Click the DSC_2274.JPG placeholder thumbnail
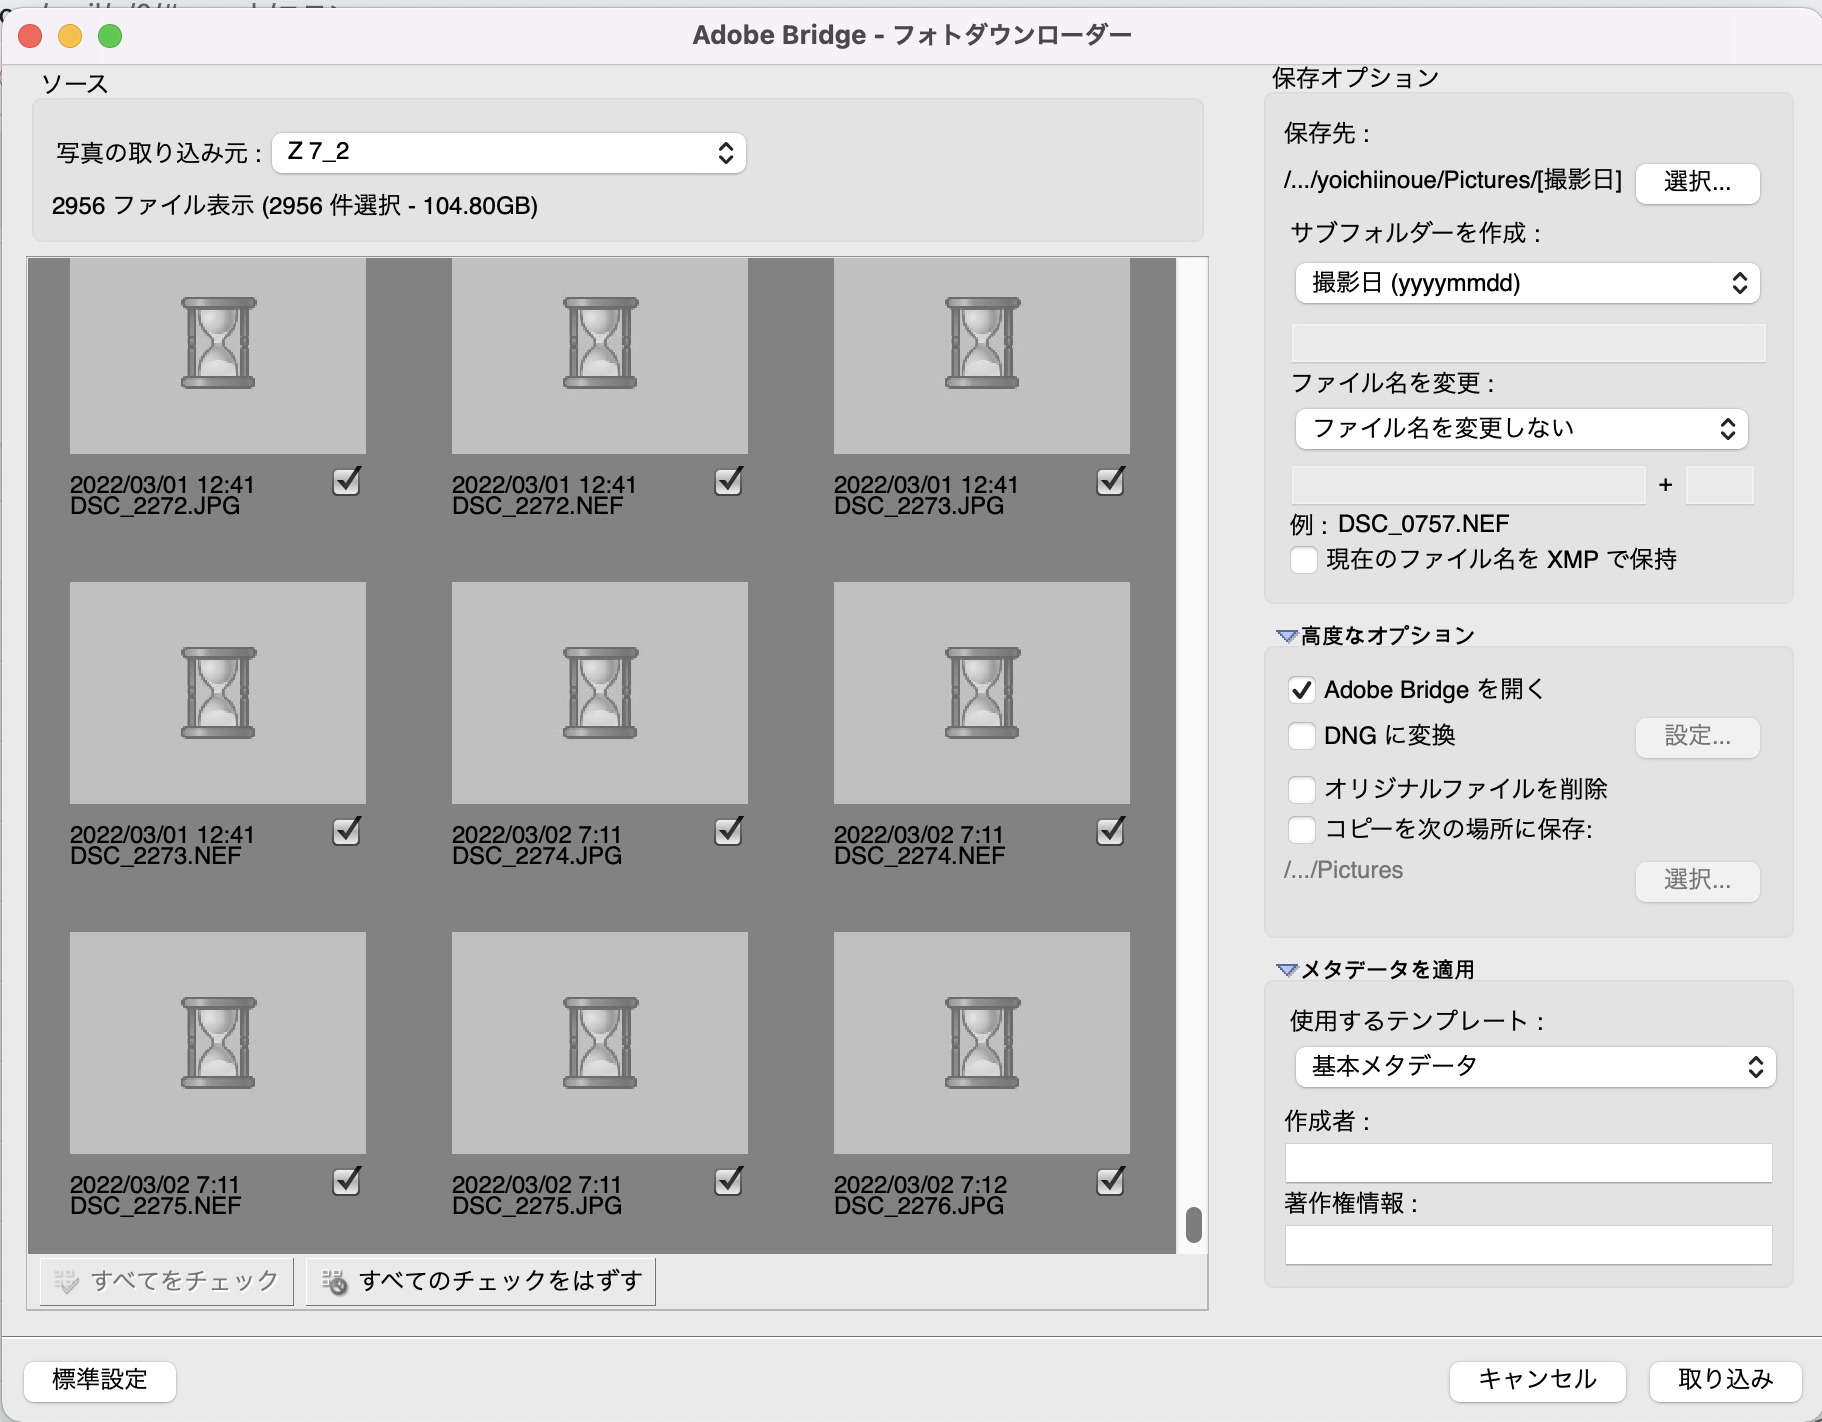Screen dimensions: 1822x1422 click(600, 693)
